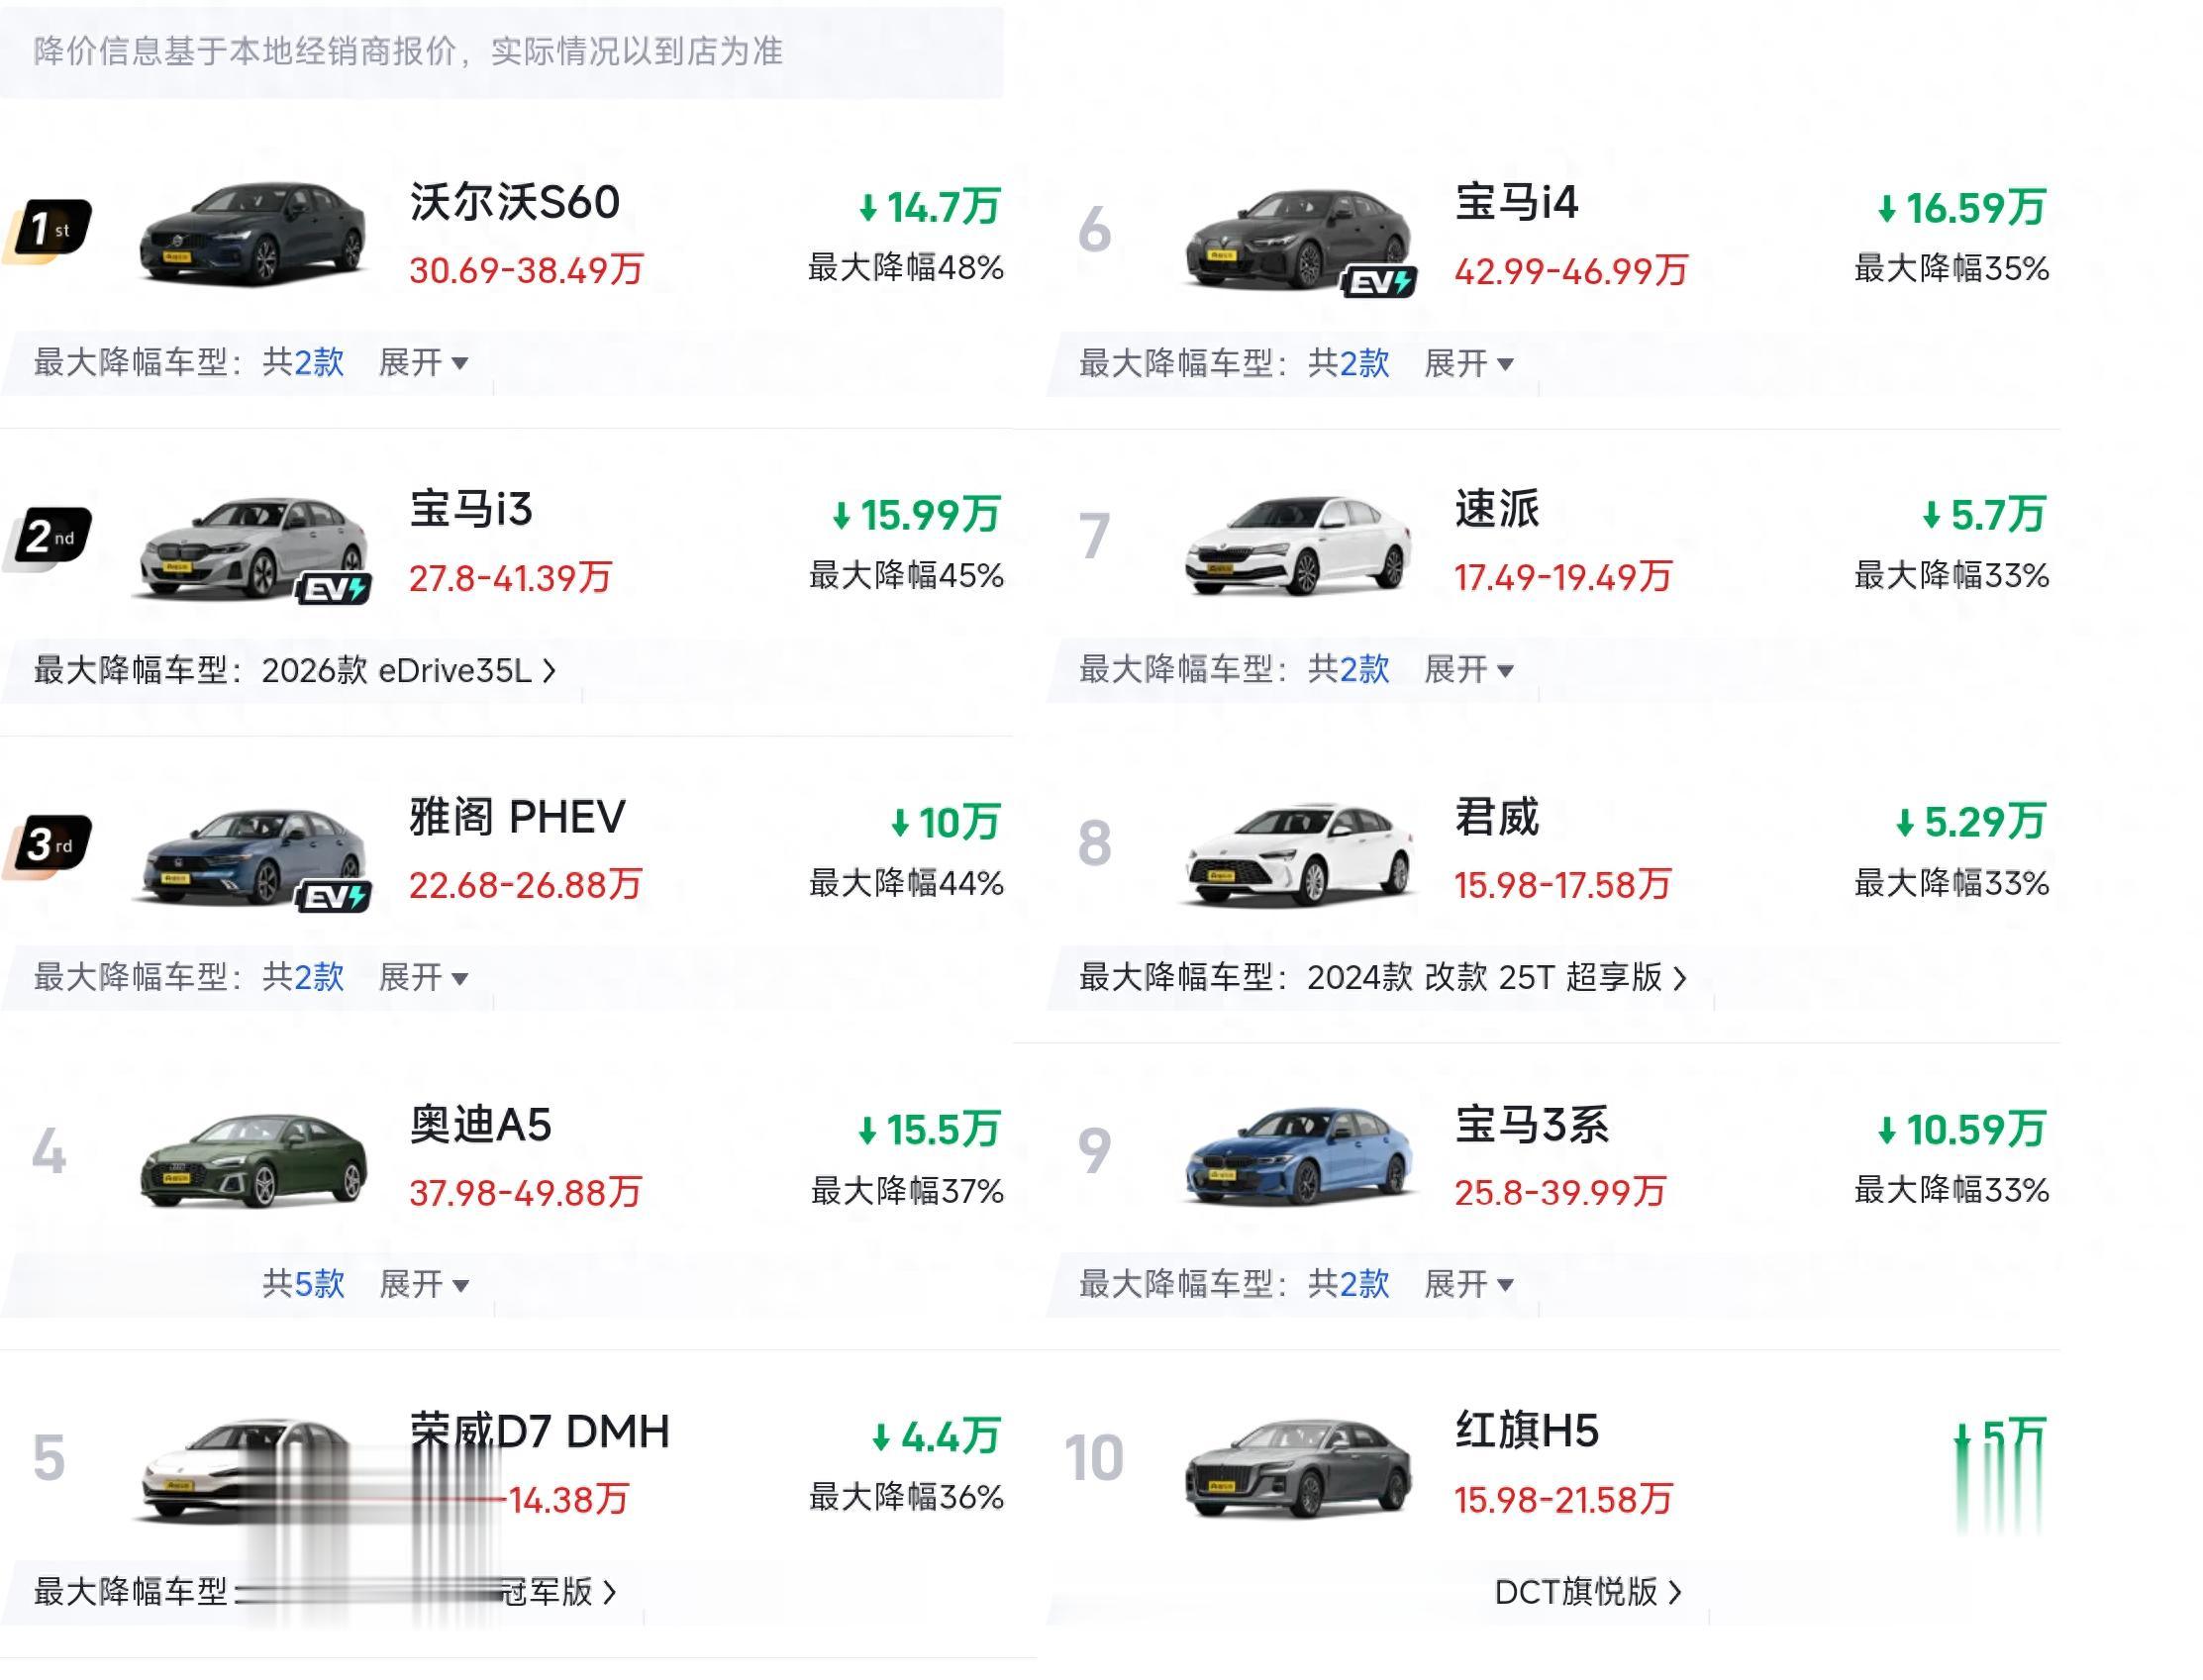Click the EV badge on 宝马i4
Screen dimensions: 2203x1680
(1379, 283)
